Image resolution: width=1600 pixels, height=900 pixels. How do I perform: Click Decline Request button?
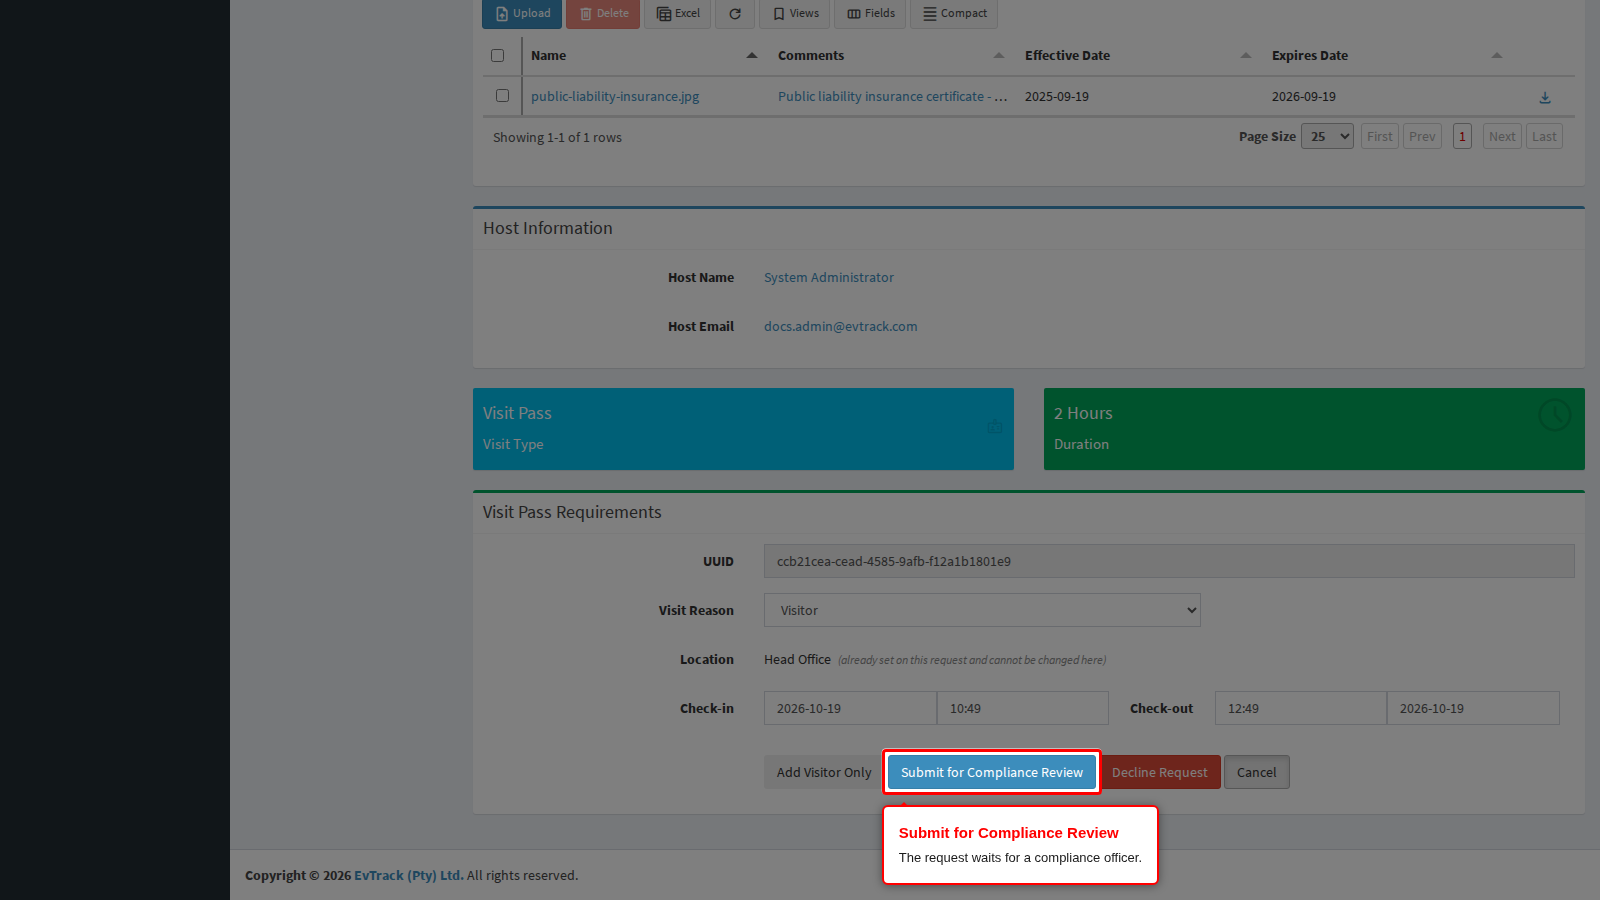1160,772
